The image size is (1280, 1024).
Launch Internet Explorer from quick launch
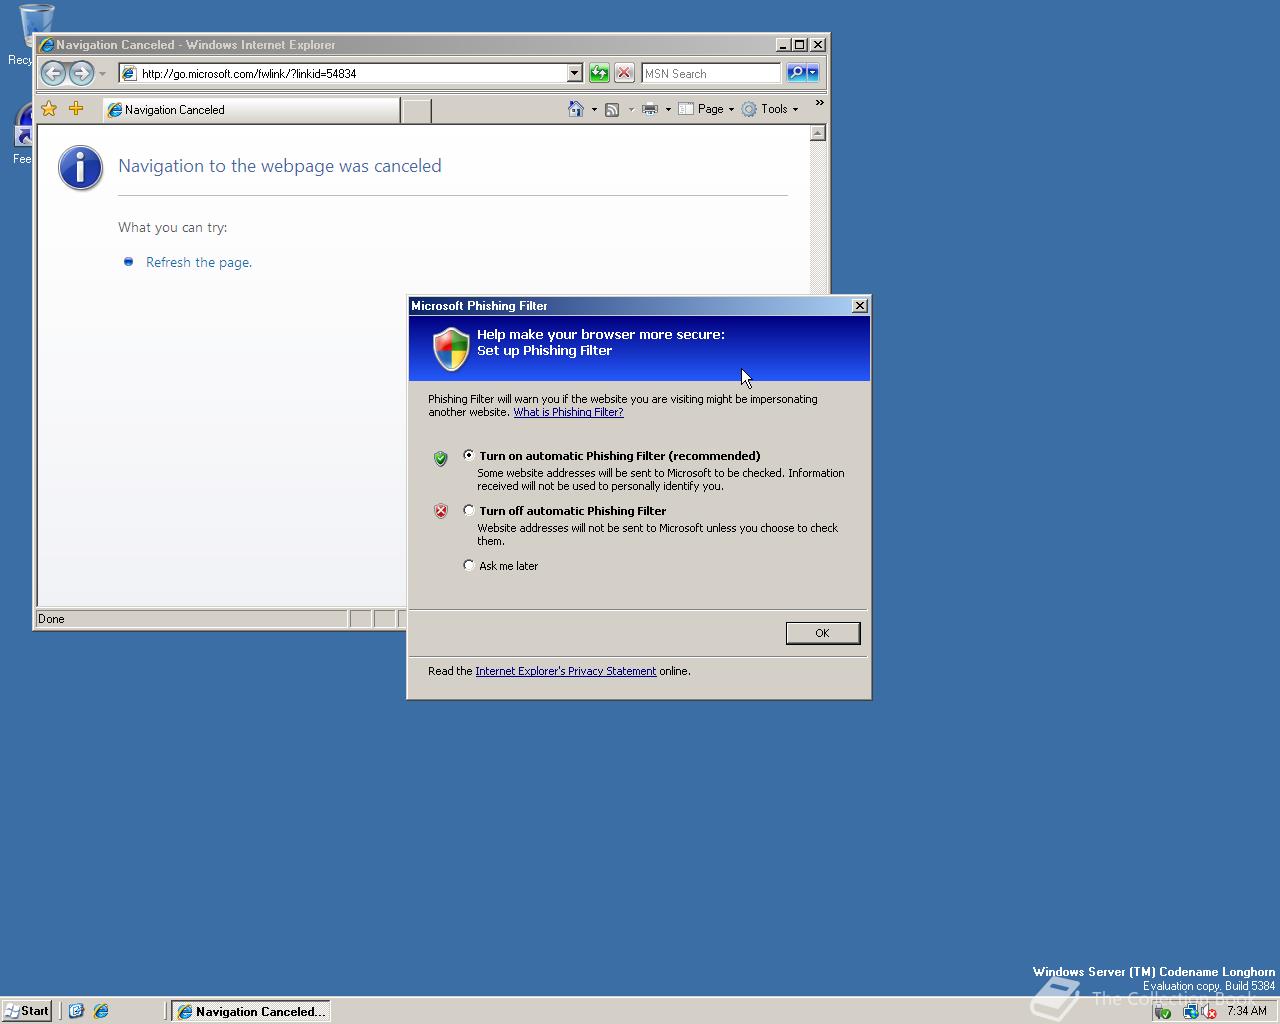click(x=101, y=1011)
